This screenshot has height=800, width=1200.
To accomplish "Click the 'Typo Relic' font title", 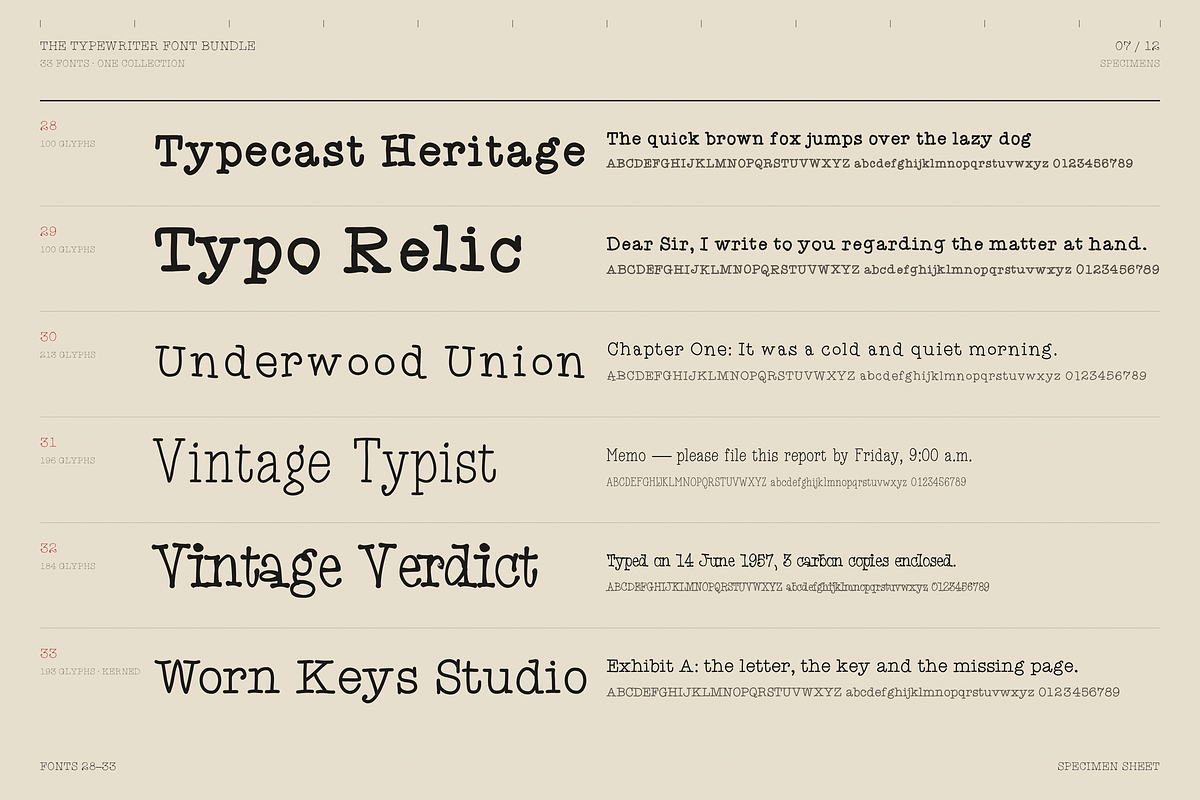I will point(339,253).
